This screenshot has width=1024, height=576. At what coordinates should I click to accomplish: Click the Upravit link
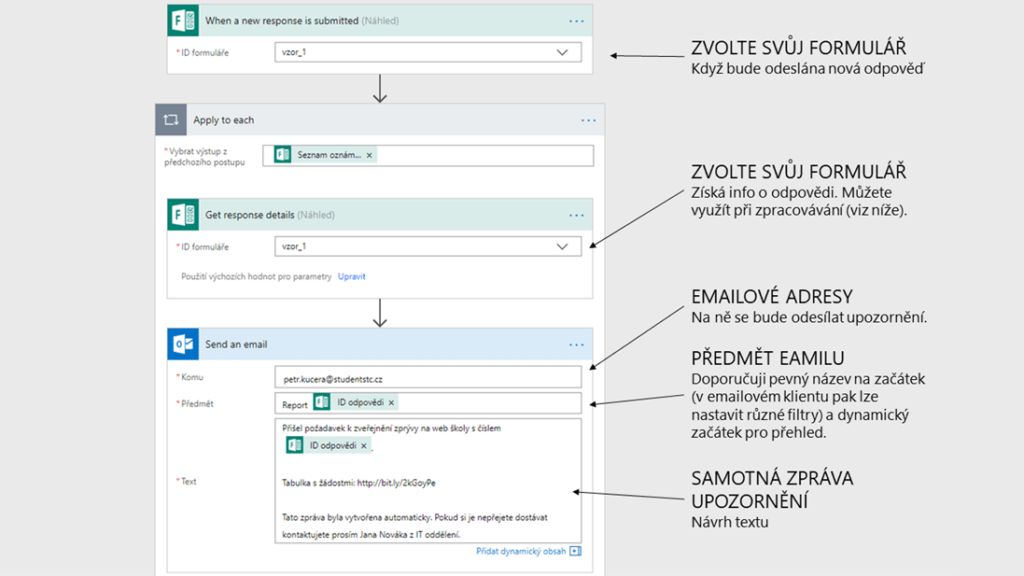pos(351,275)
